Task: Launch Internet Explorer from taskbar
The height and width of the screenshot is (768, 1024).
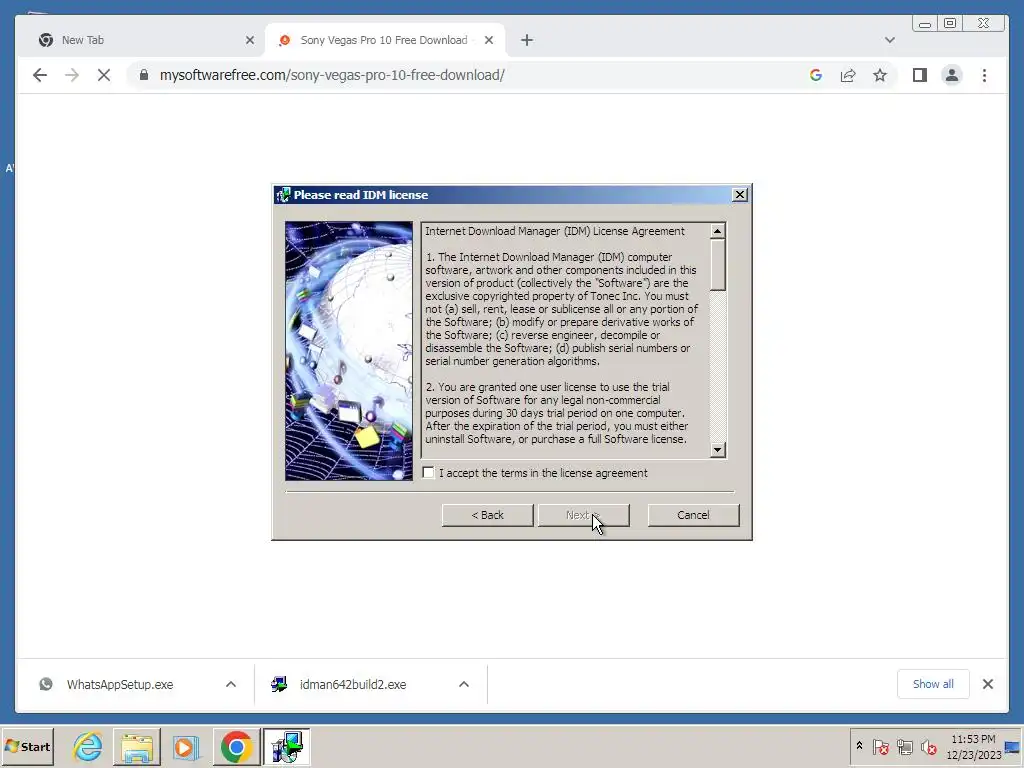Action: 88,746
